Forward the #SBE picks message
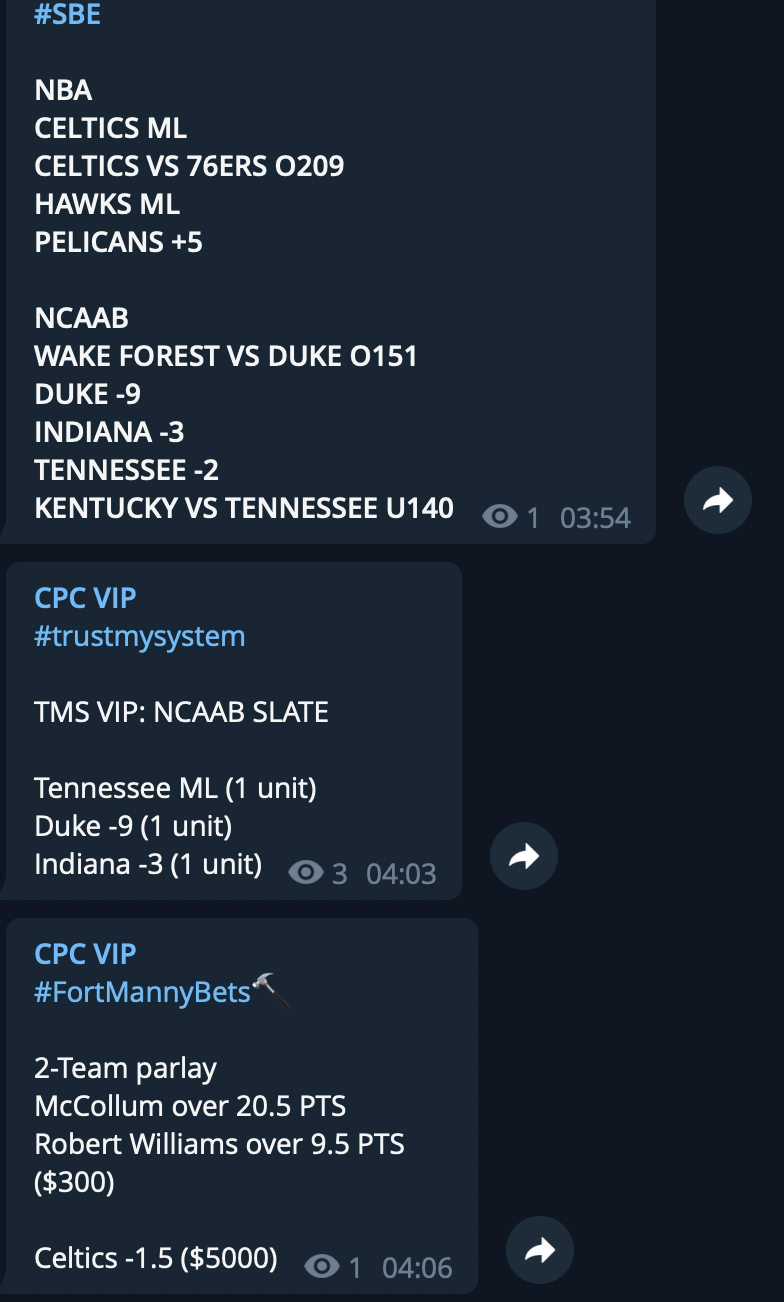 coord(718,500)
